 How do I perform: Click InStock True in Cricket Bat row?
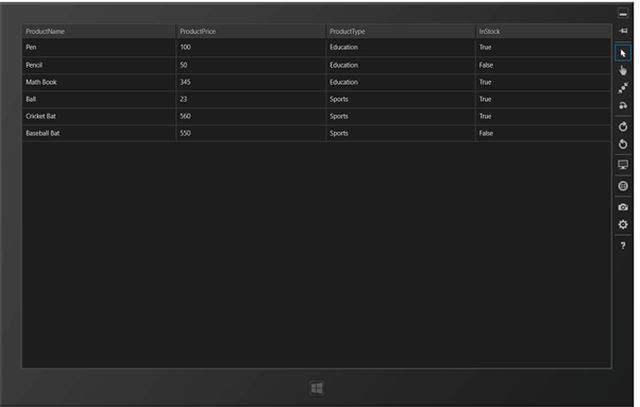click(x=543, y=116)
